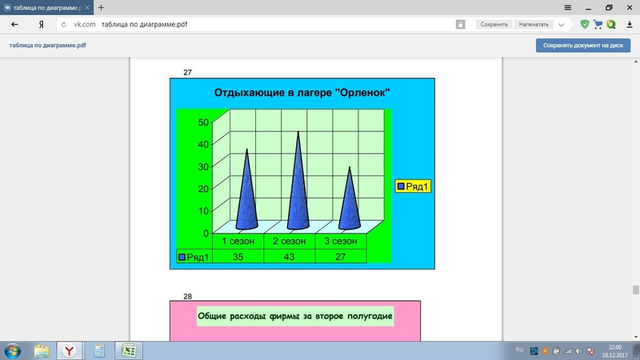Reload the page with the refresh icon
The width and height of the screenshot is (640, 360).
63,24
